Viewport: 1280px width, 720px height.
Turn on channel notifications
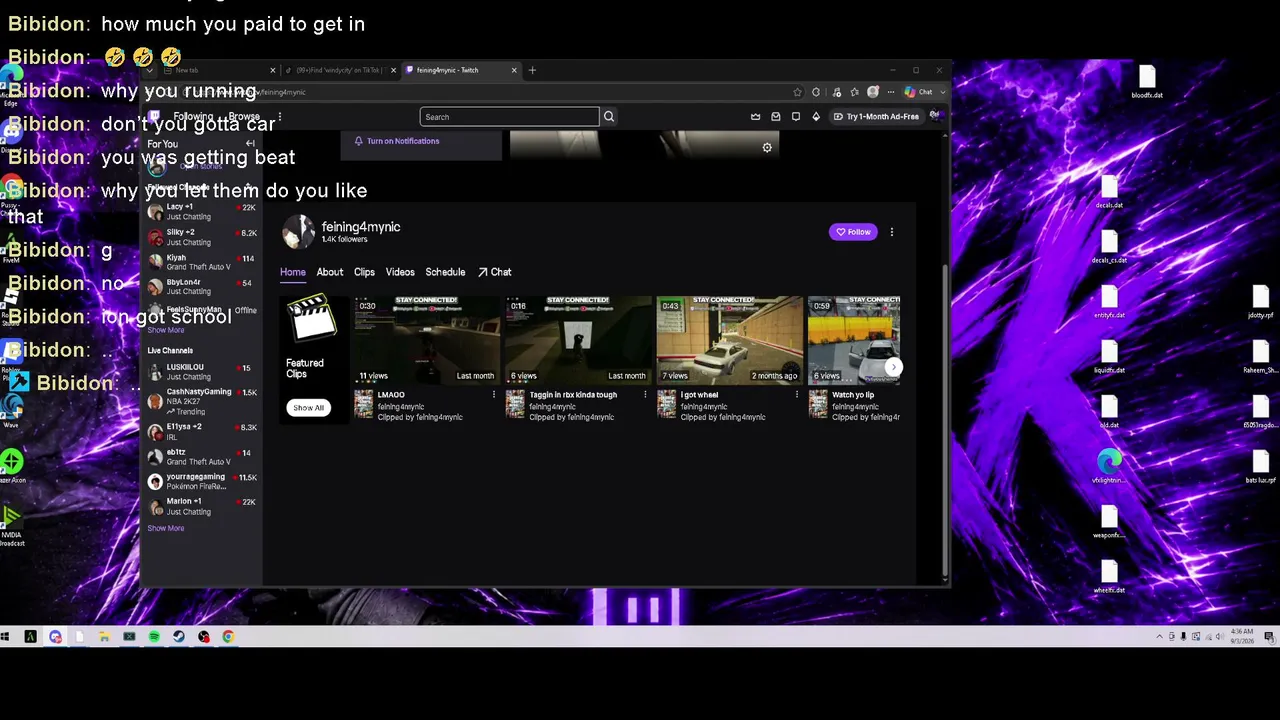pos(397,141)
